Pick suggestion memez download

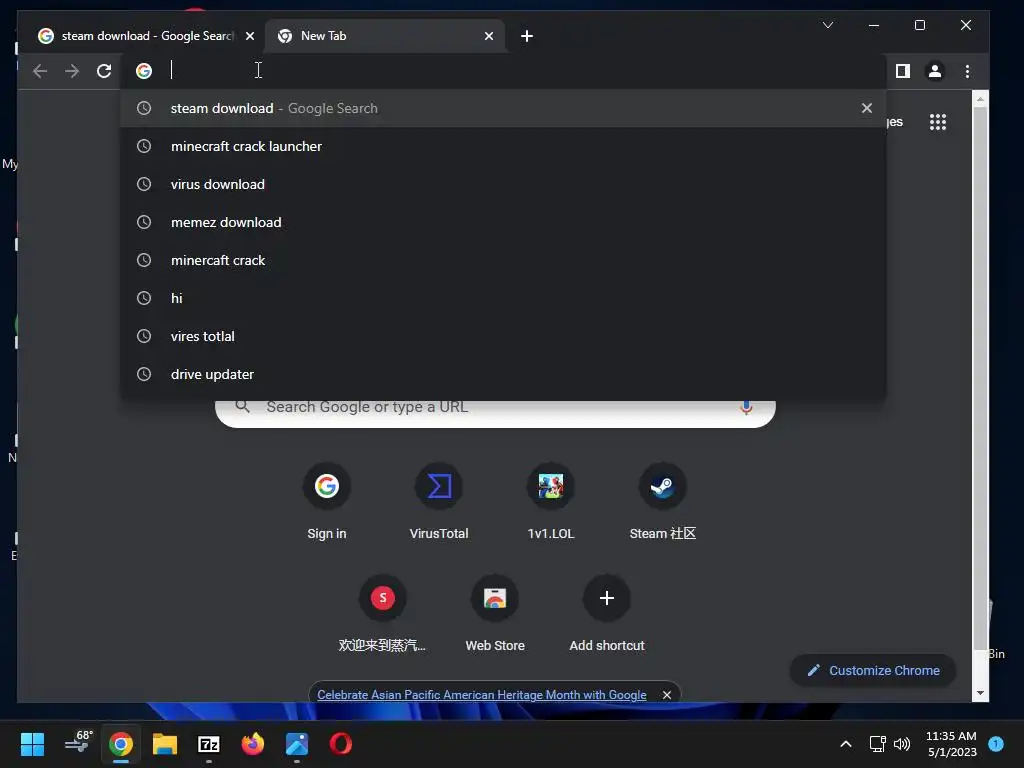coord(503,222)
